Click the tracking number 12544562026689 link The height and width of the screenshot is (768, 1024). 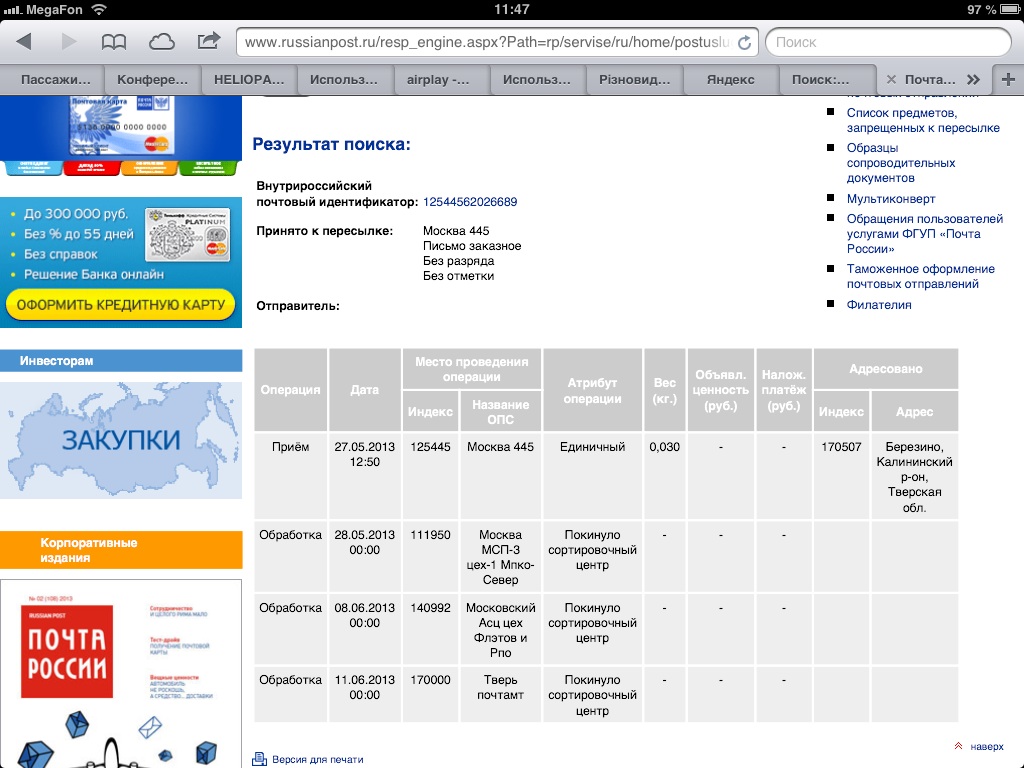(470, 202)
